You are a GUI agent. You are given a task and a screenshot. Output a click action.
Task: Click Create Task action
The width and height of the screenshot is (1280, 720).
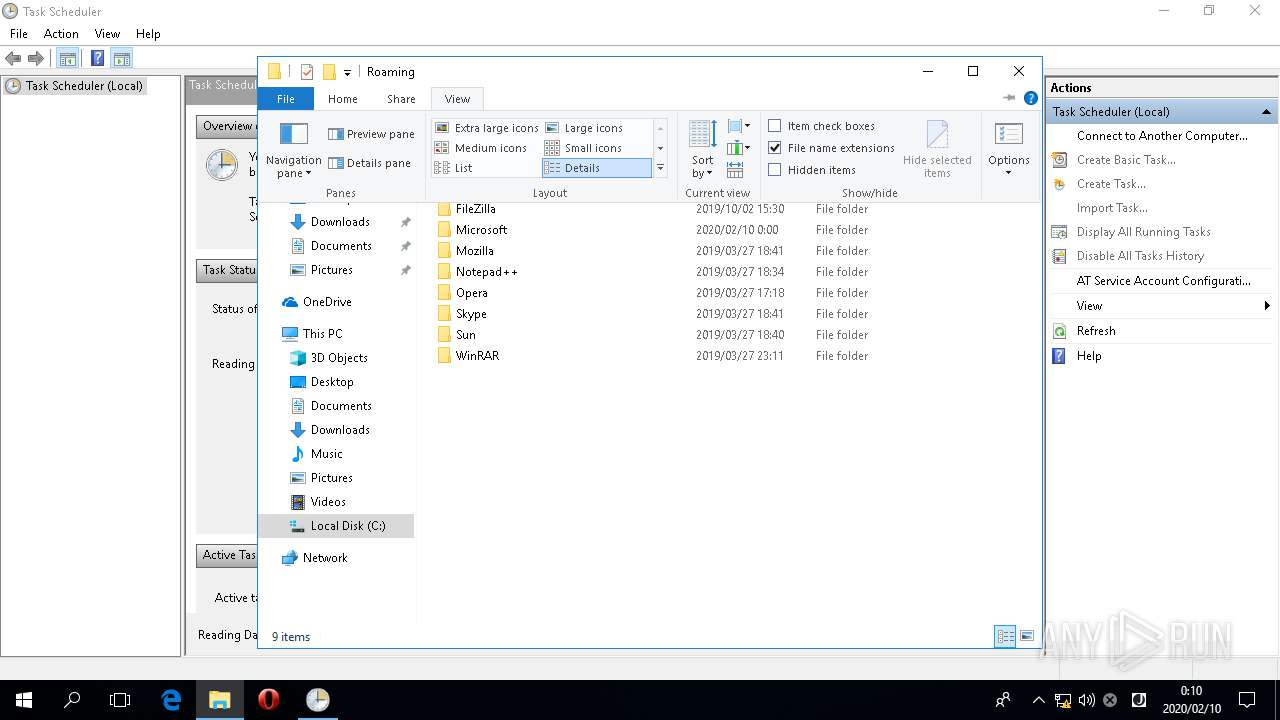pyautogui.click(x=1111, y=184)
